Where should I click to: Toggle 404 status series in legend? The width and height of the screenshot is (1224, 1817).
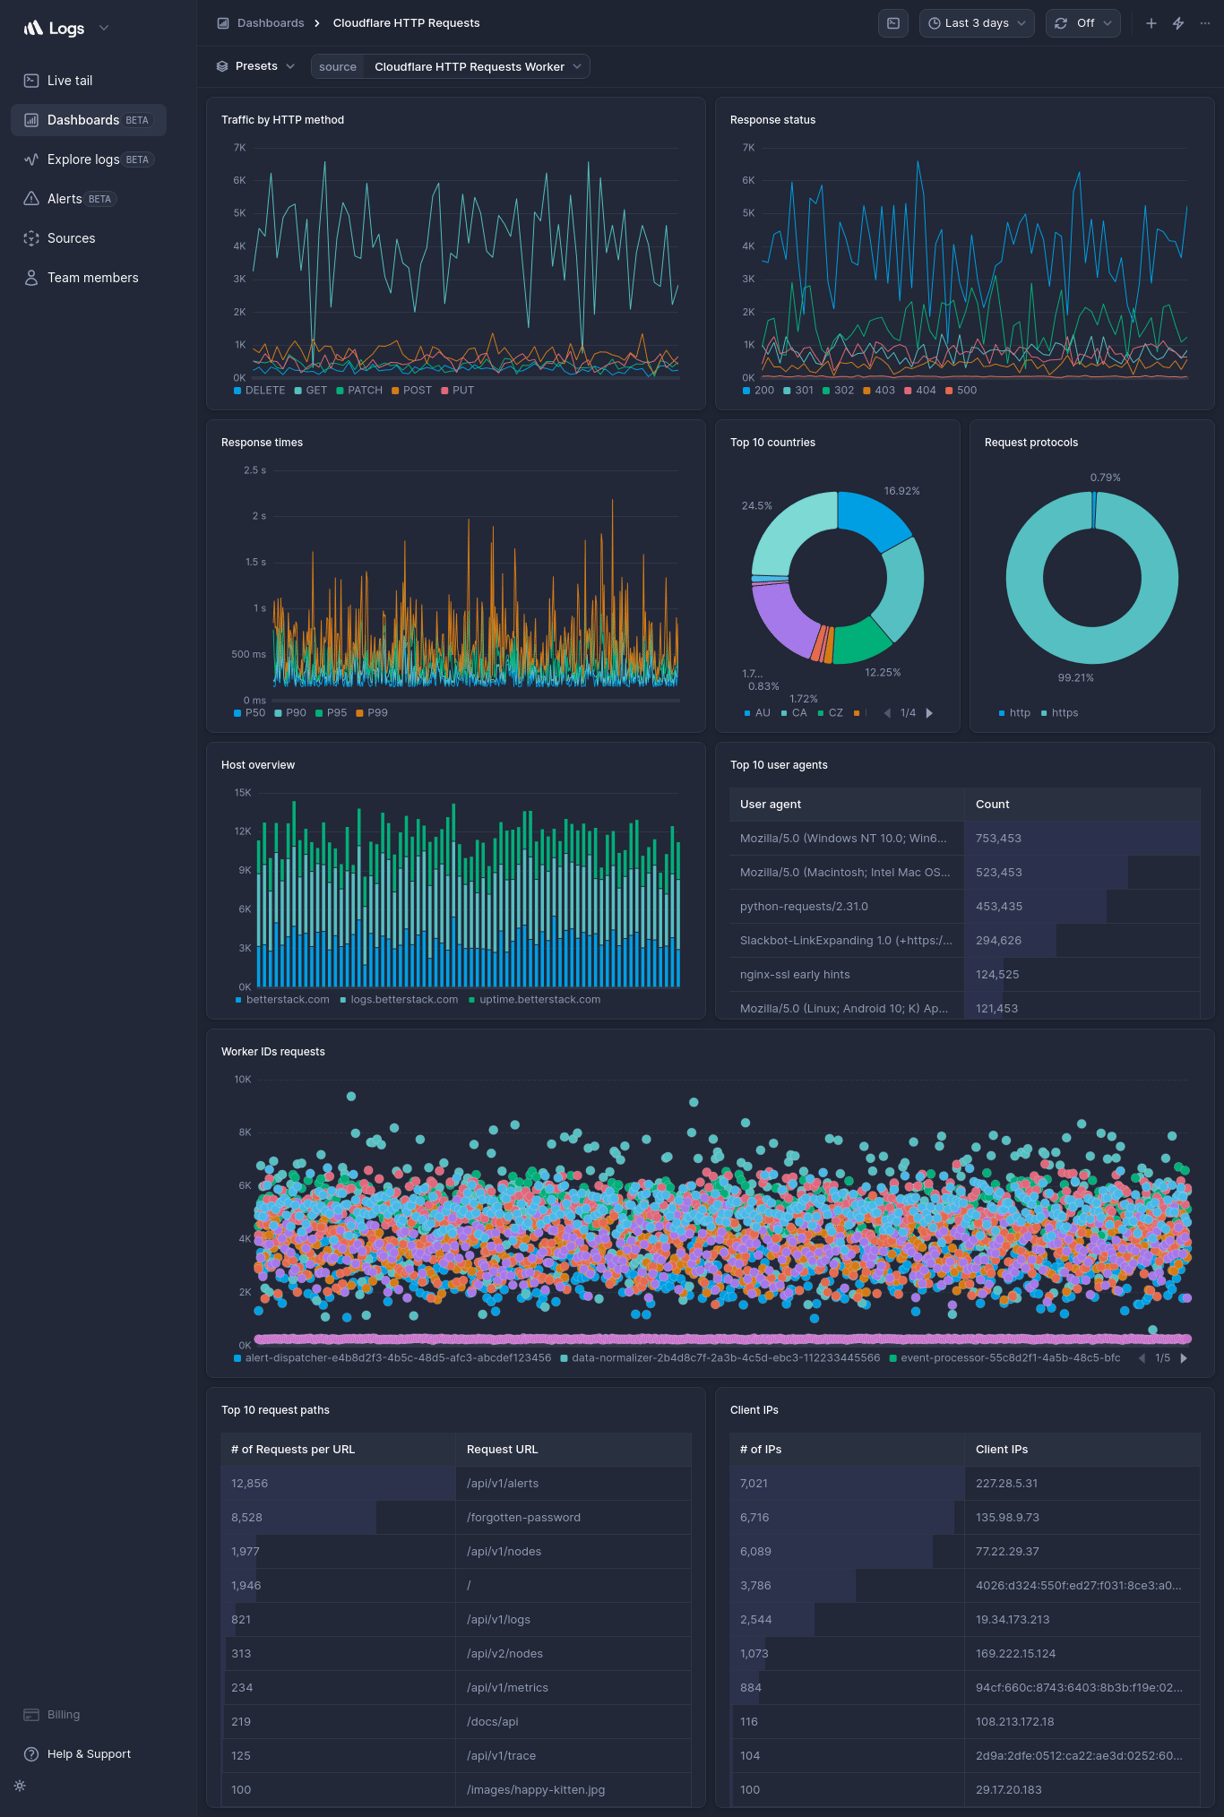(x=920, y=390)
